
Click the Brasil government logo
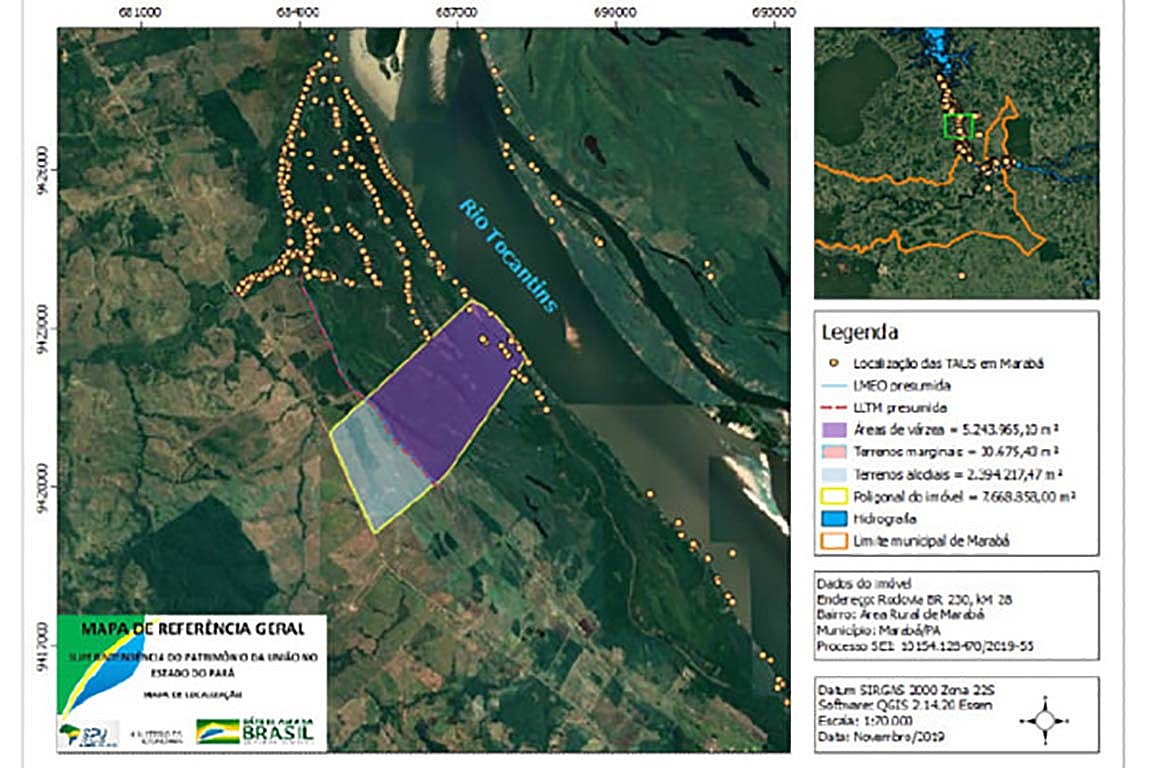click(254, 730)
